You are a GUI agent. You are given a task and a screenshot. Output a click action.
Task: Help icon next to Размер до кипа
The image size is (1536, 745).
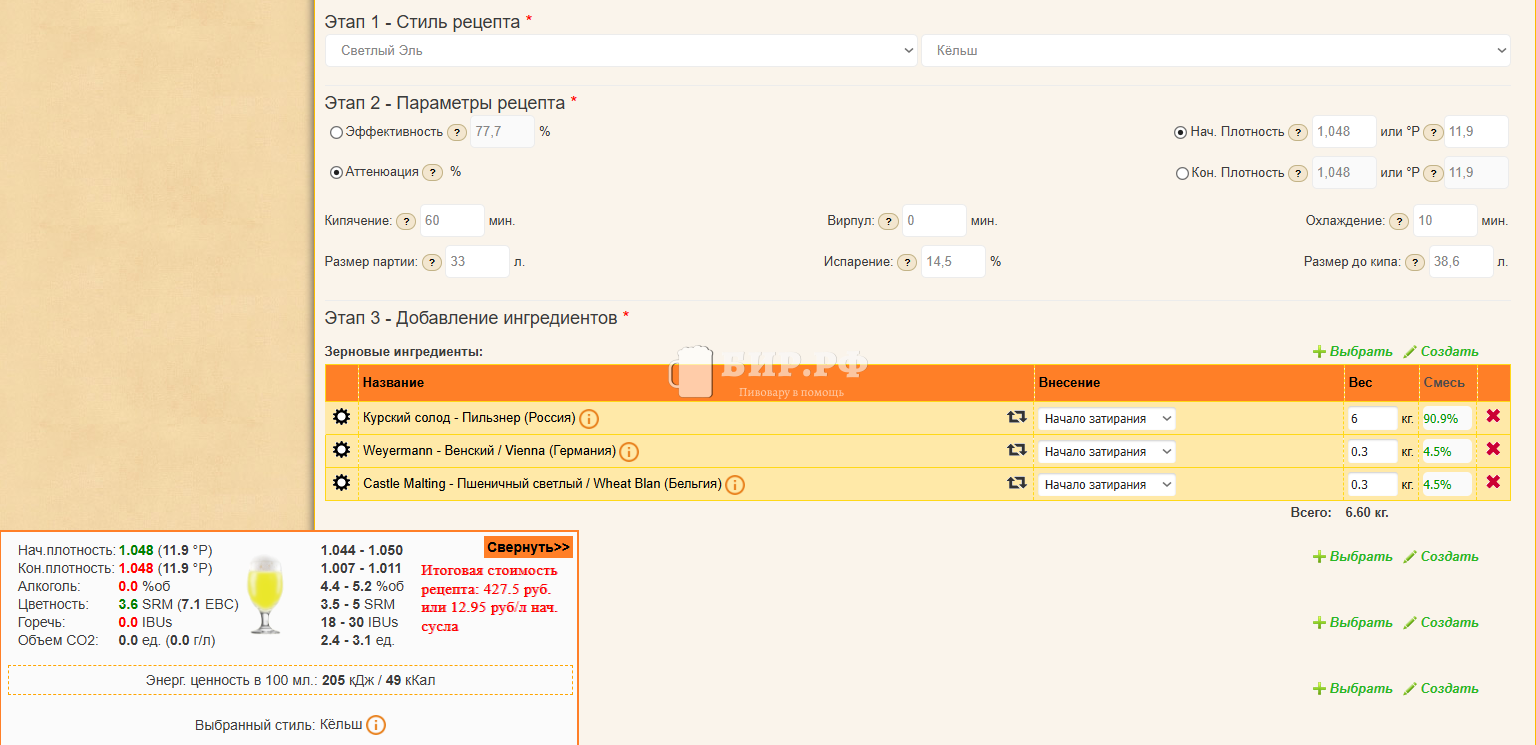point(1415,262)
